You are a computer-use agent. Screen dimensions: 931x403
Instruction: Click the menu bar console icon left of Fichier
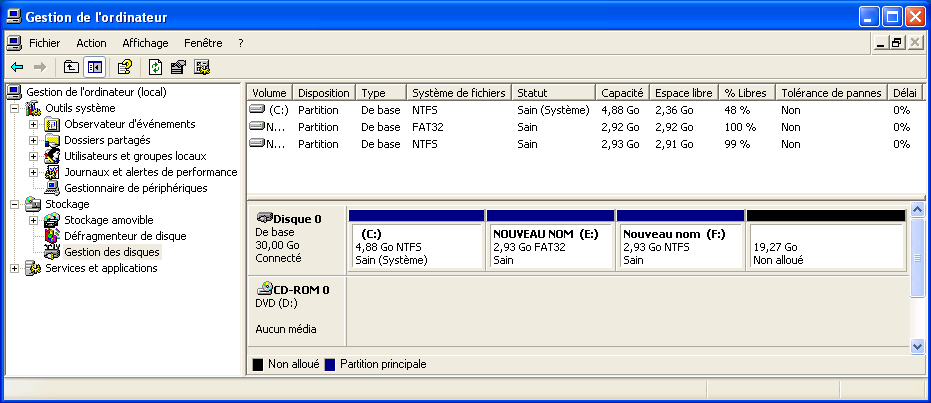click(14, 43)
